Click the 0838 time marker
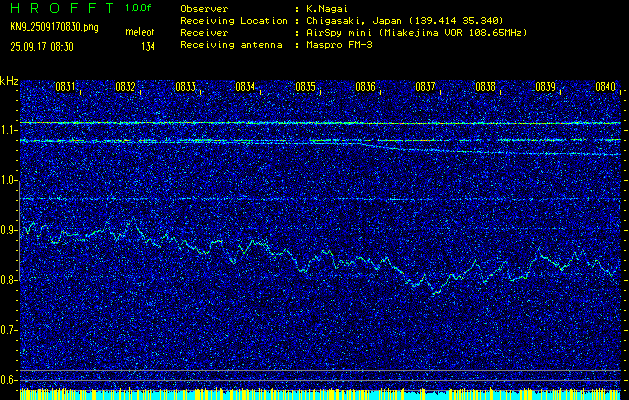Screen dimensions: 629x400 [x=485, y=87]
